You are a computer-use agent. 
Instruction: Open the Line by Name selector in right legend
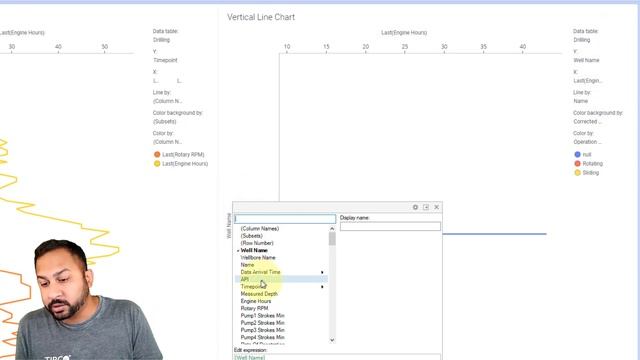pyautogui.click(x=580, y=101)
